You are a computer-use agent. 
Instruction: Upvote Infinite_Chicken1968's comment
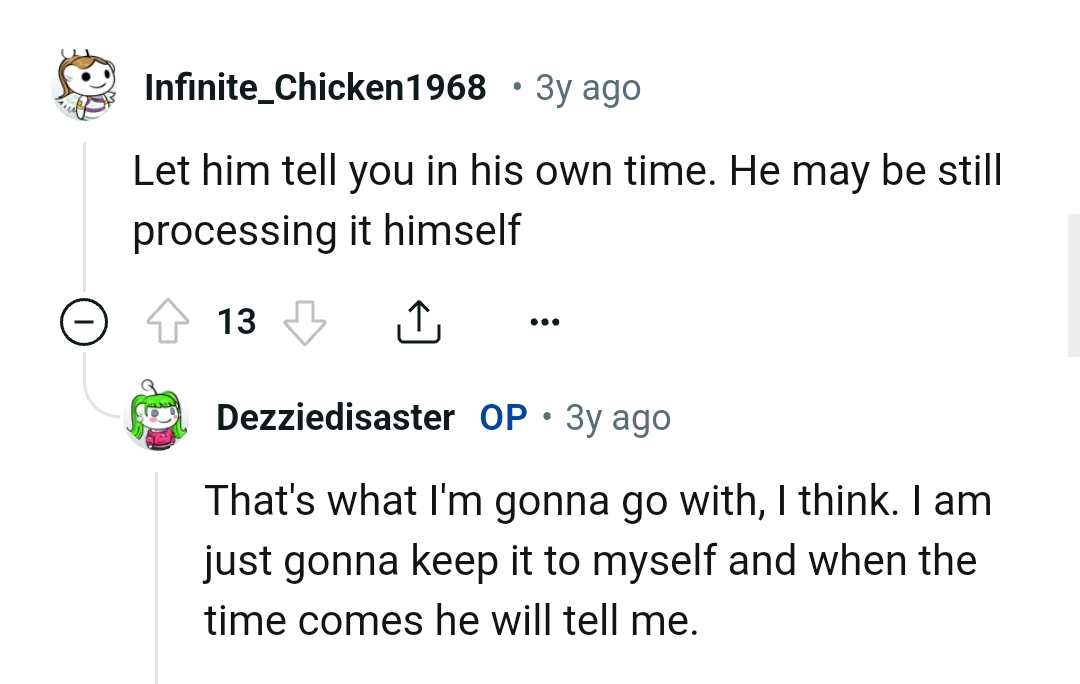point(168,320)
